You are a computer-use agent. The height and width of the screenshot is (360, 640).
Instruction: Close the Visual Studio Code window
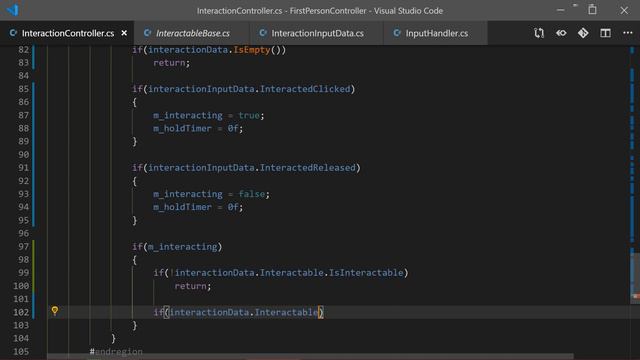tap(624, 10)
